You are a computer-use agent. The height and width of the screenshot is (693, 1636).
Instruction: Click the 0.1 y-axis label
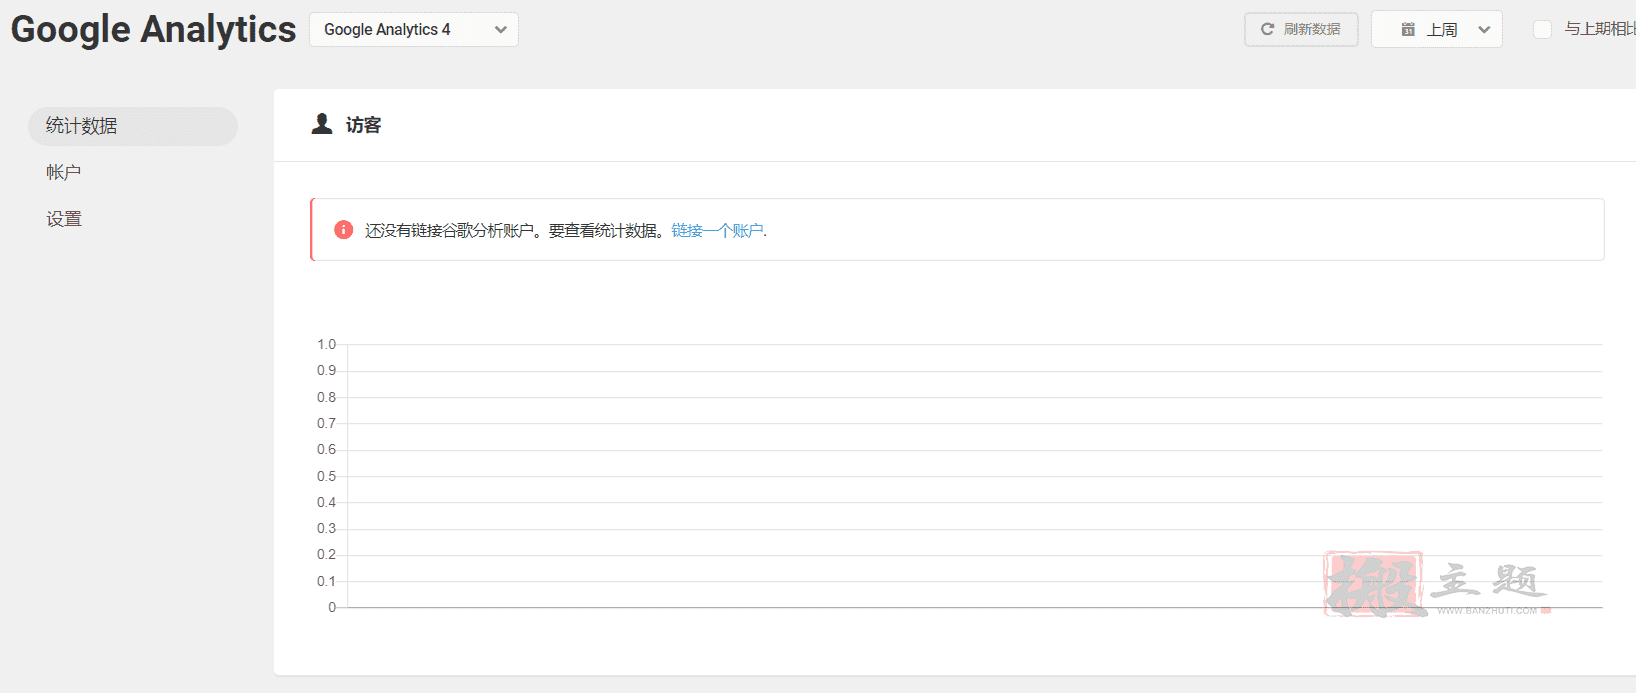coord(326,581)
